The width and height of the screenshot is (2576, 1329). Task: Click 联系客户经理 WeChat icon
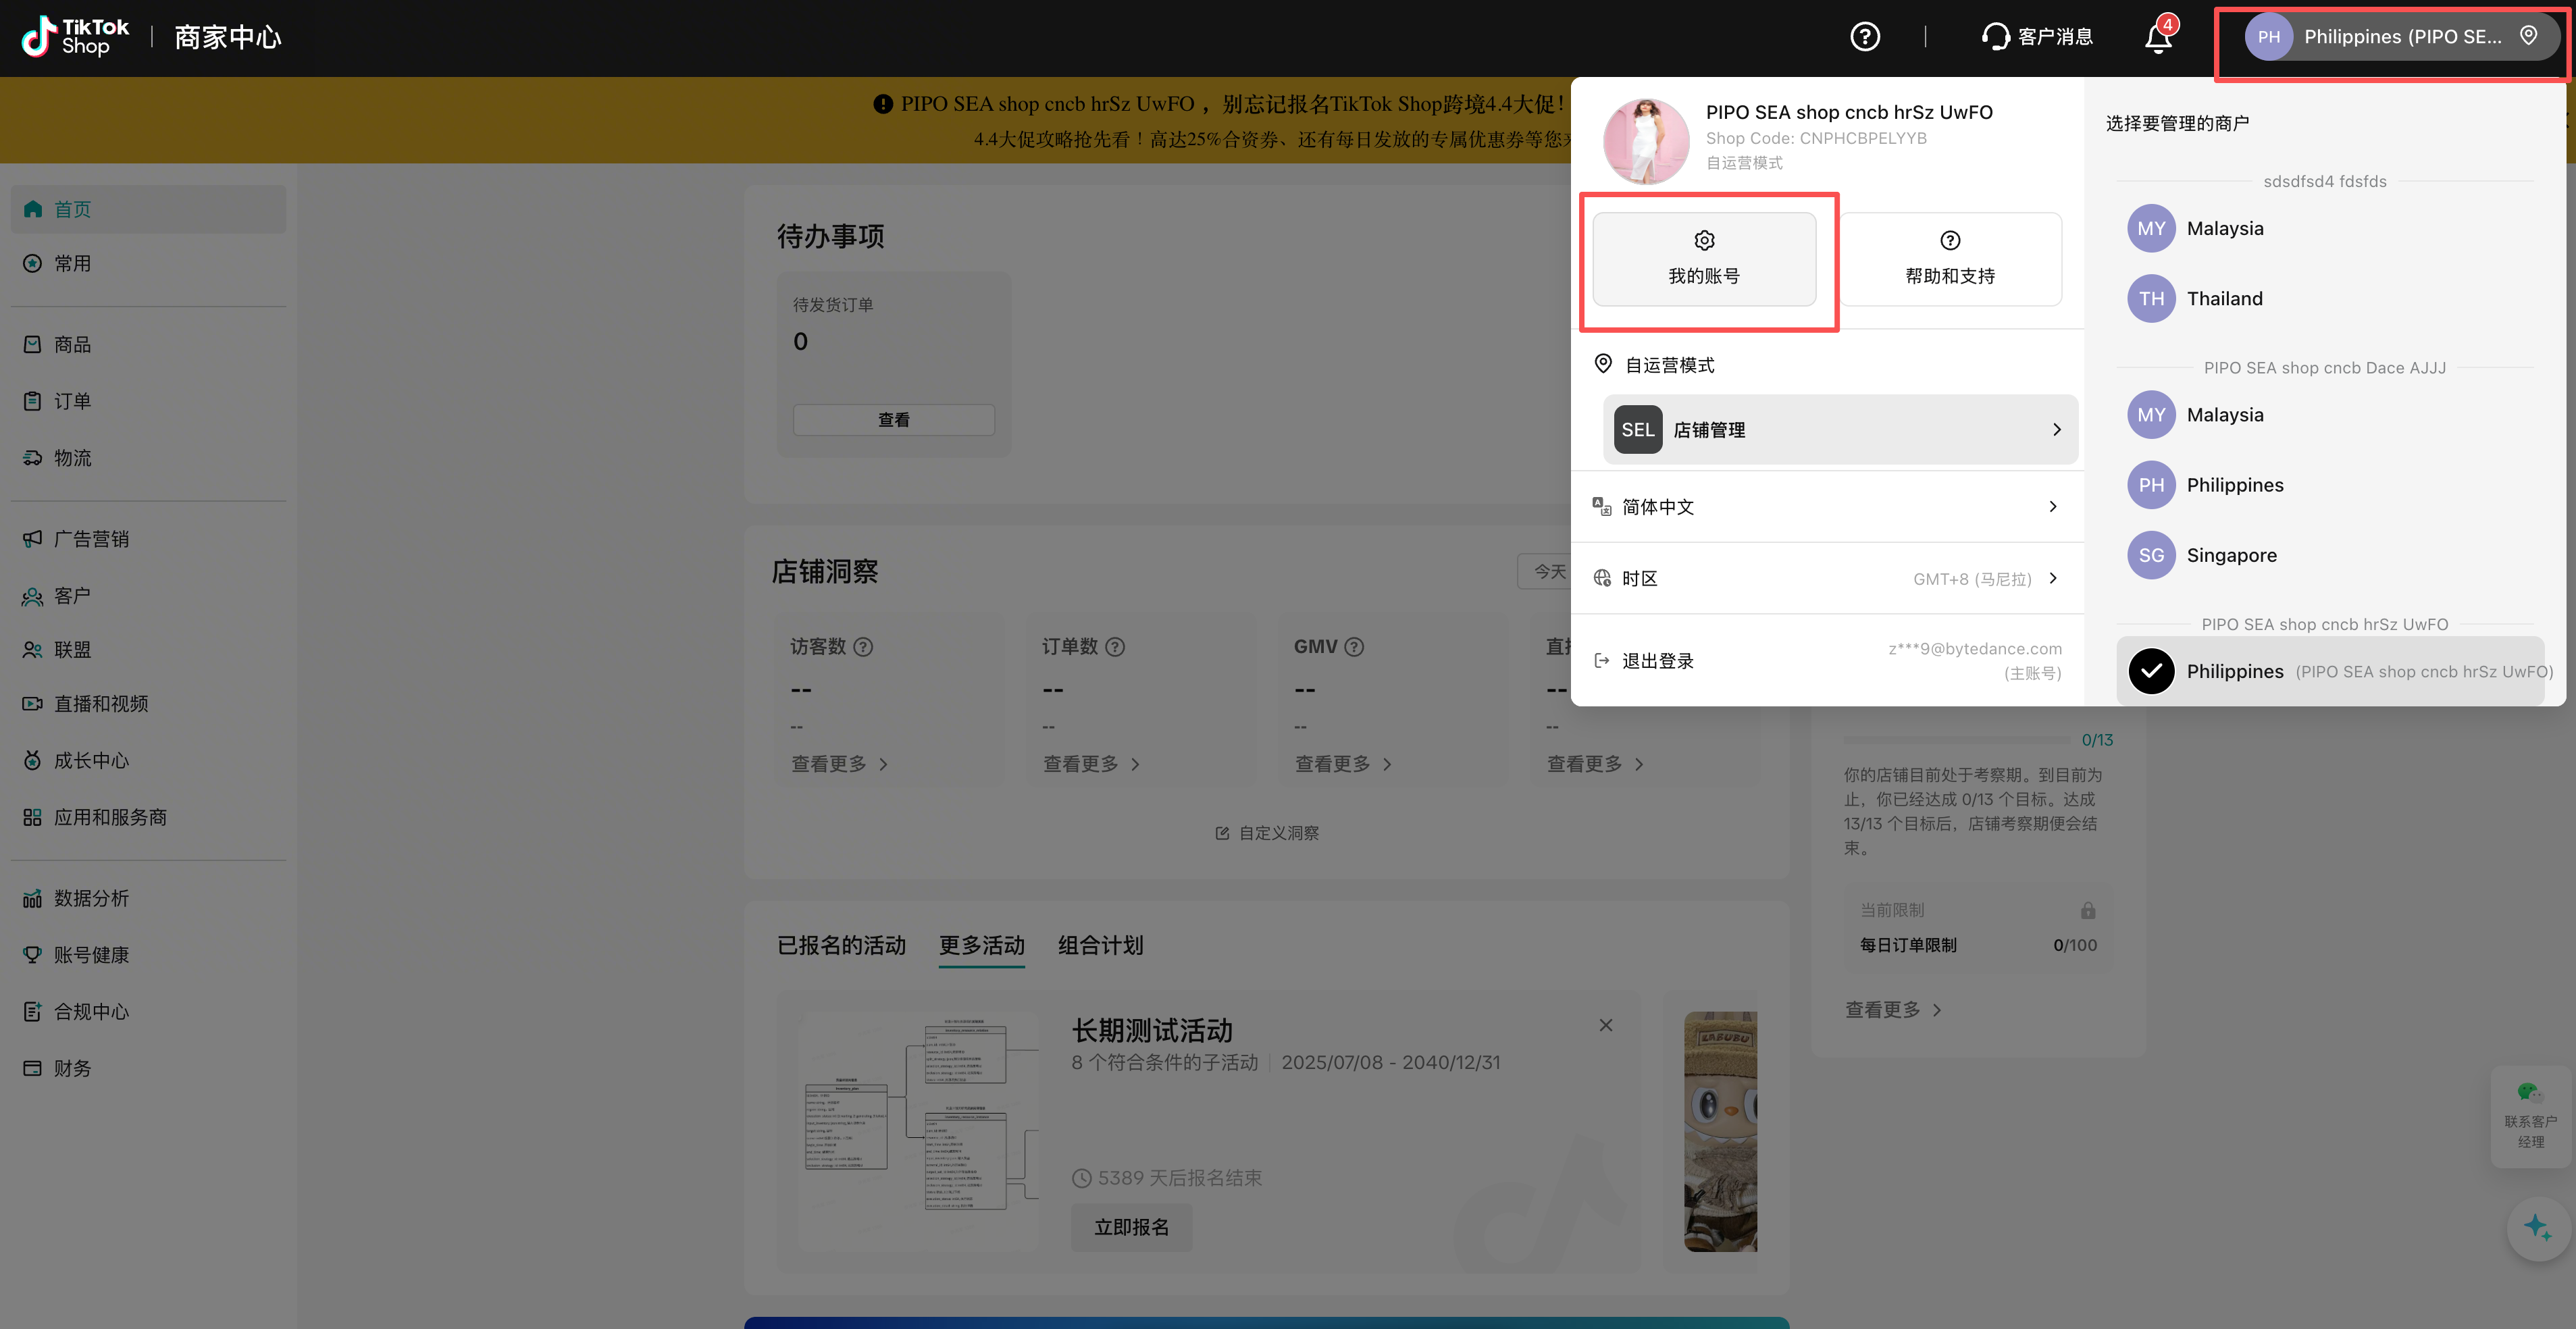pos(2530,1092)
